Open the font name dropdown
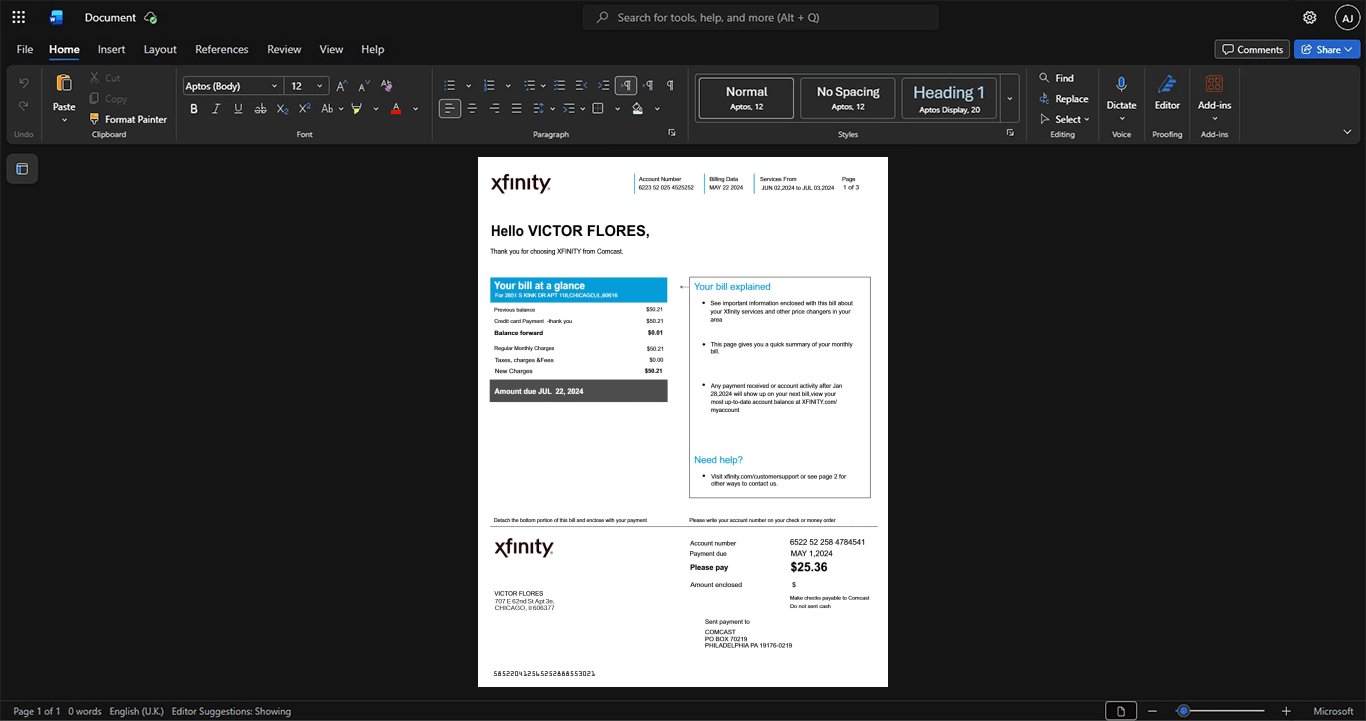 click(x=275, y=86)
